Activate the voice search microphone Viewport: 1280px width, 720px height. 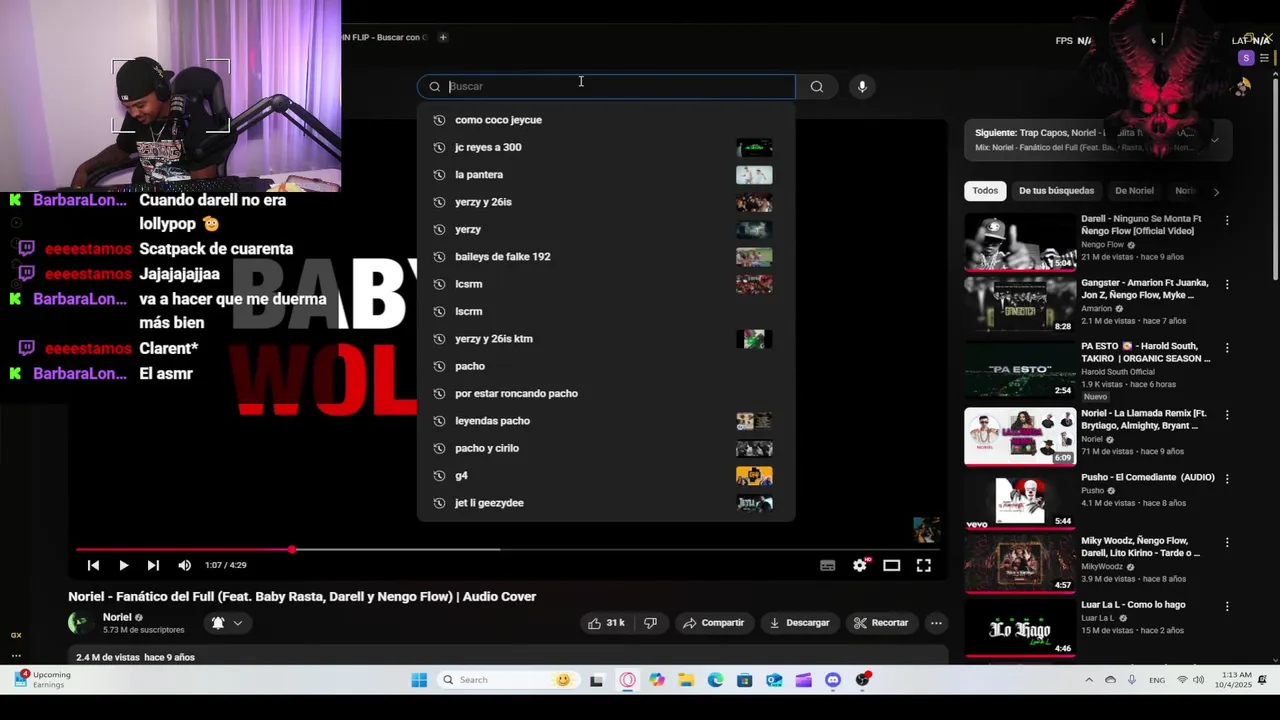coord(862,86)
